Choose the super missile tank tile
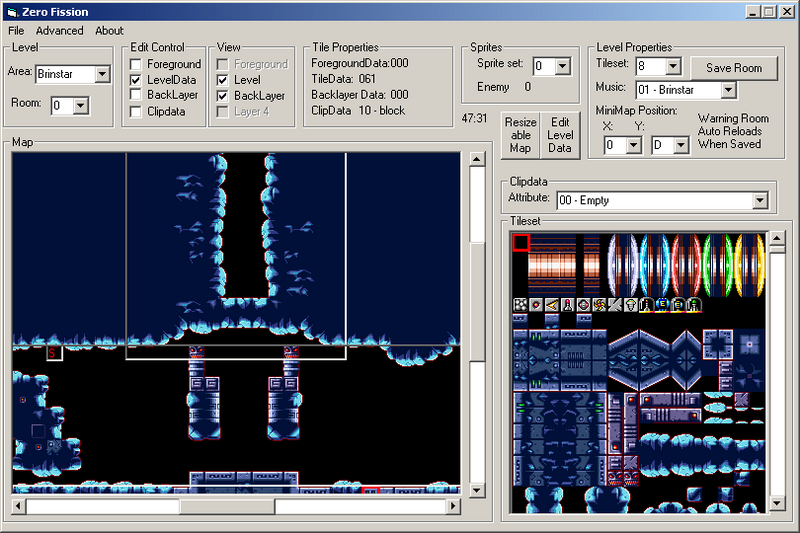 coord(694,305)
